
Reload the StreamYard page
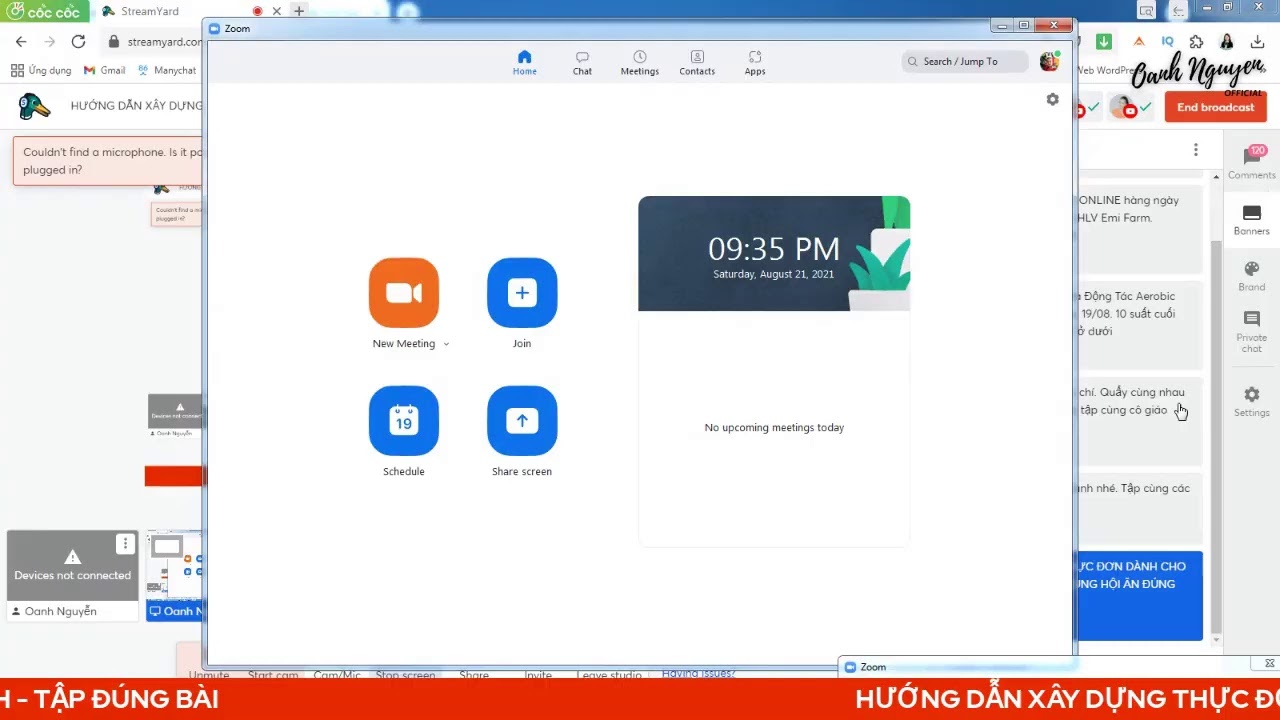pos(78,41)
